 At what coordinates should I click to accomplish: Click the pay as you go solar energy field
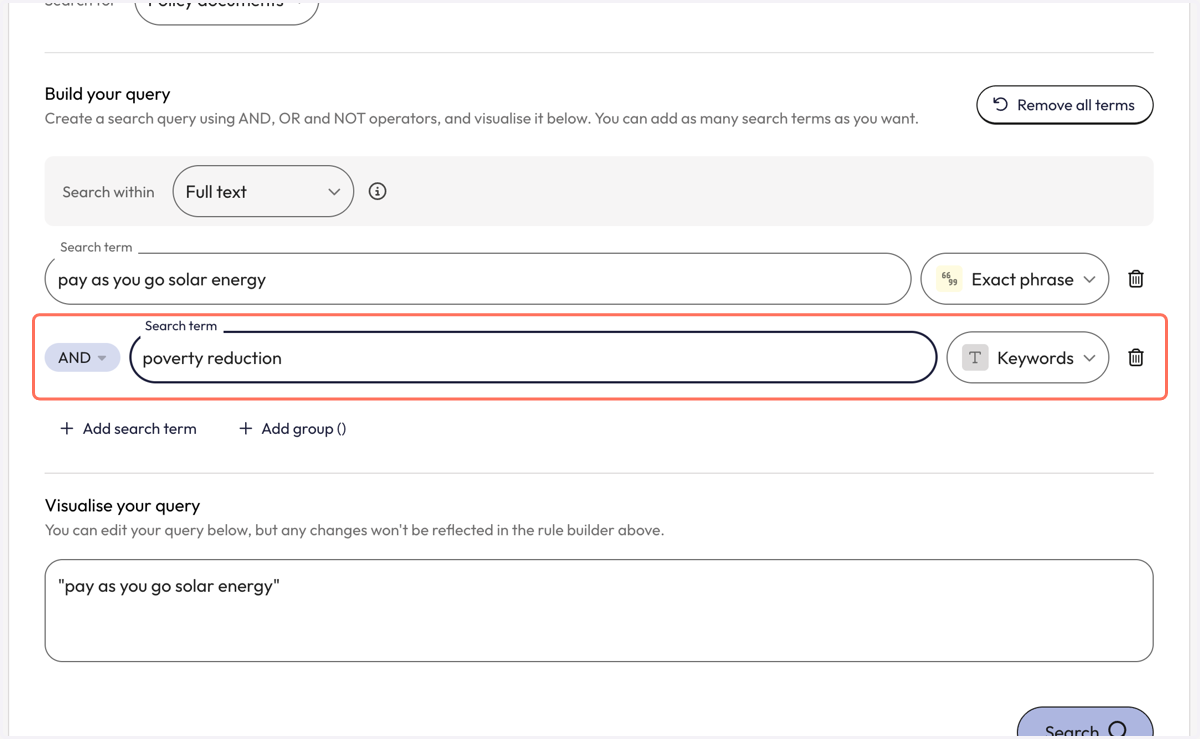tap(478, 279)
